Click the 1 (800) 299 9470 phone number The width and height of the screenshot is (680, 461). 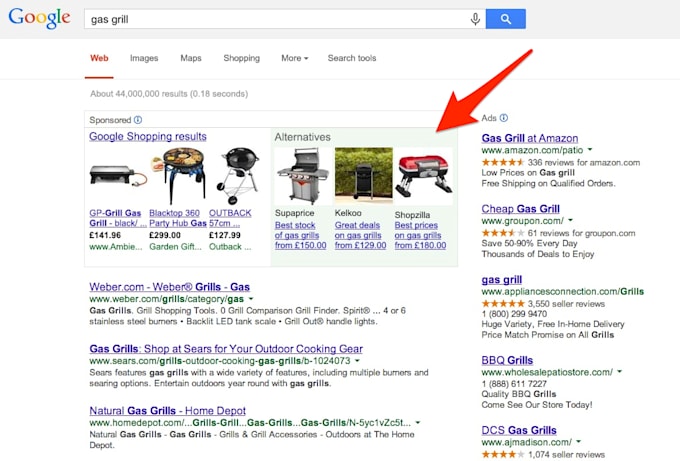point(514,314)
